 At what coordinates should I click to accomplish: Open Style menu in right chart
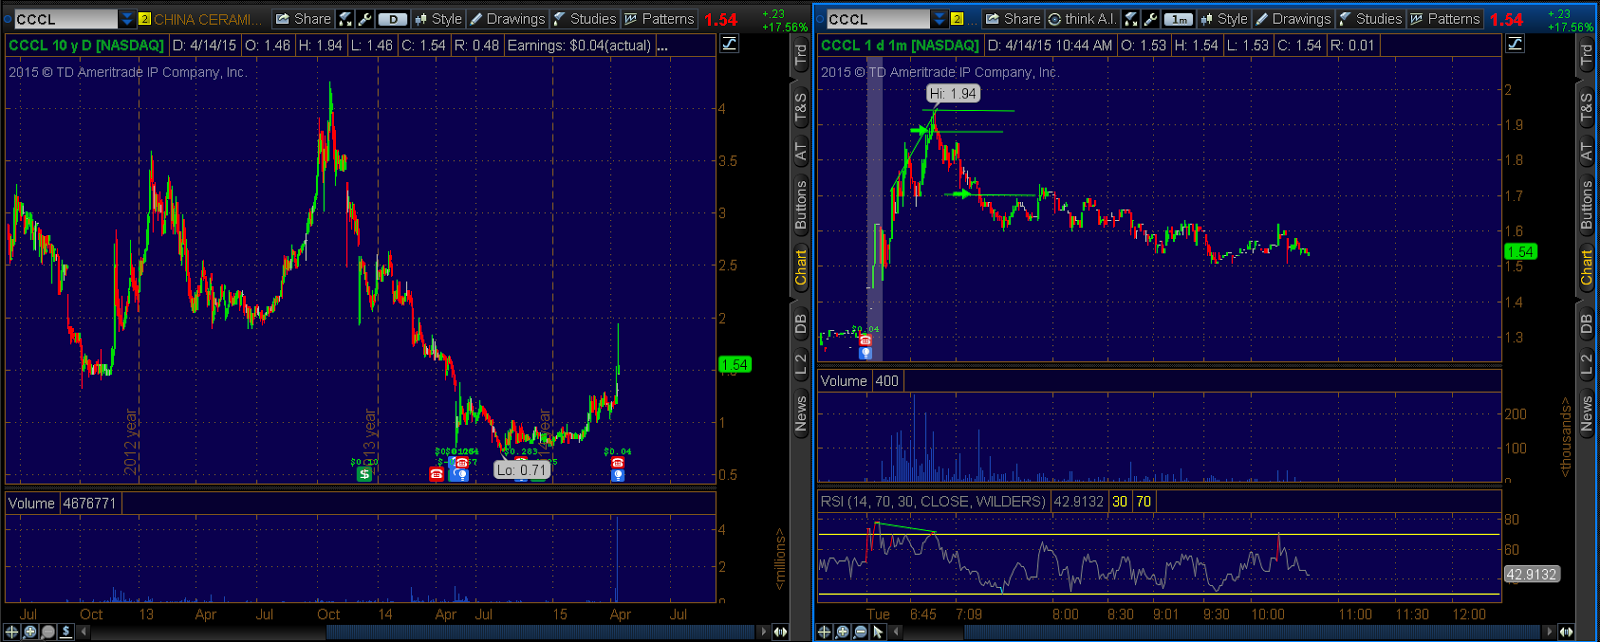(1224, 19)
